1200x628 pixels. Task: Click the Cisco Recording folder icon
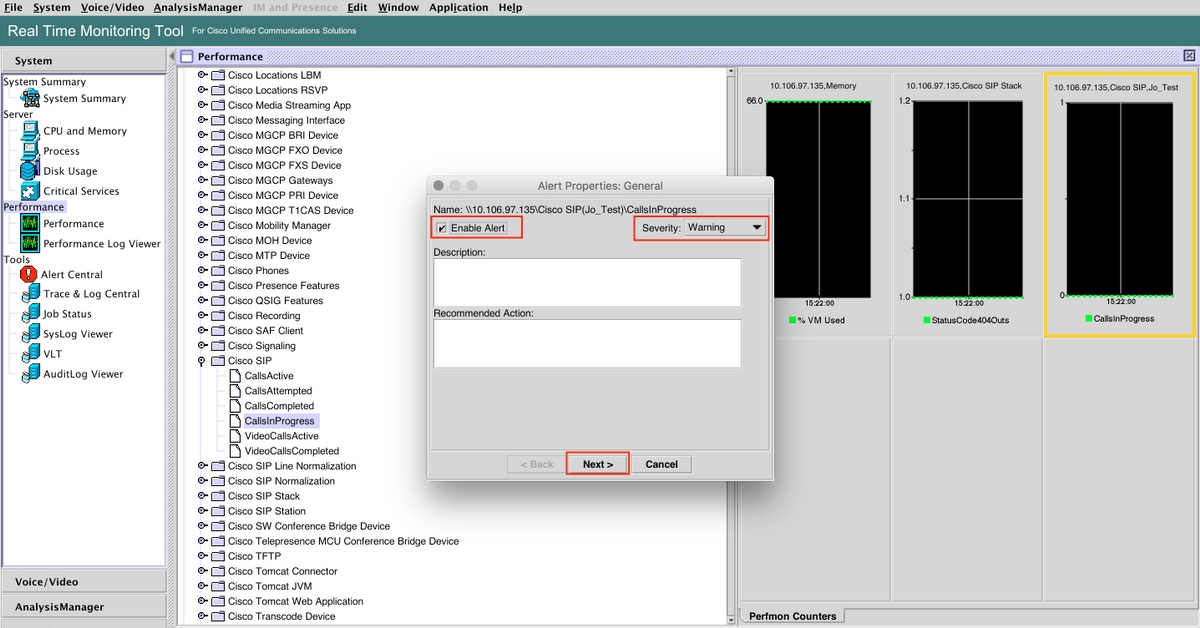tap(217, 315)
